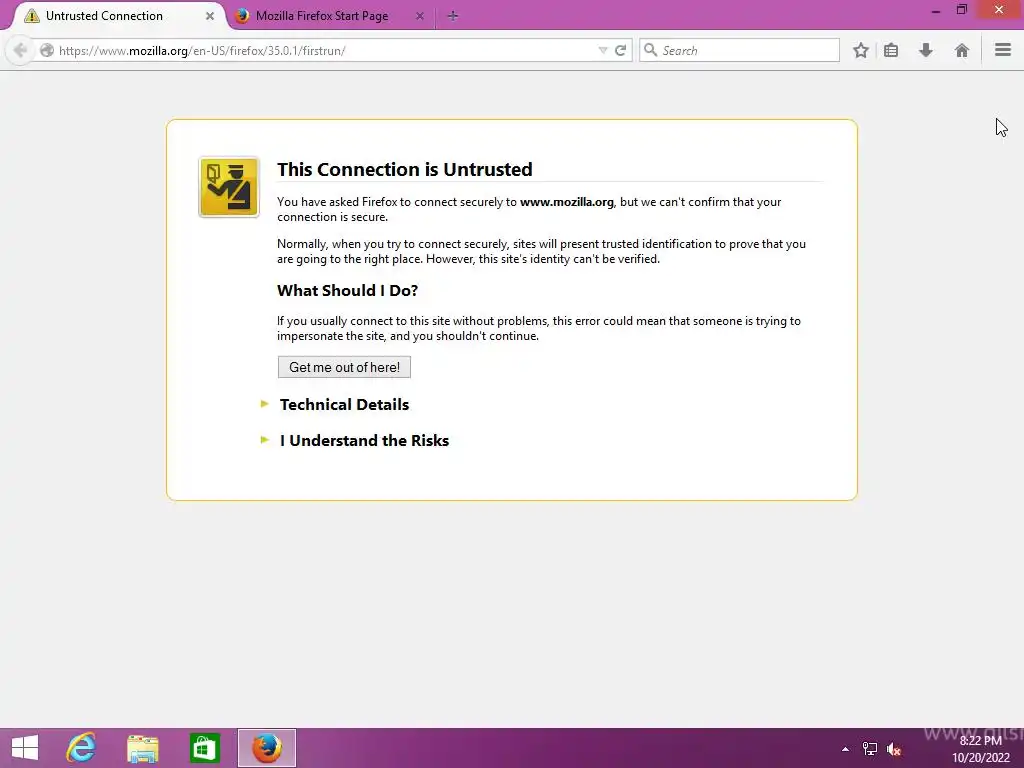Image resolution: width=1024 pixels, height=768 pixels.
Task: Restore down the Firefox window
Action: point(962,10)
